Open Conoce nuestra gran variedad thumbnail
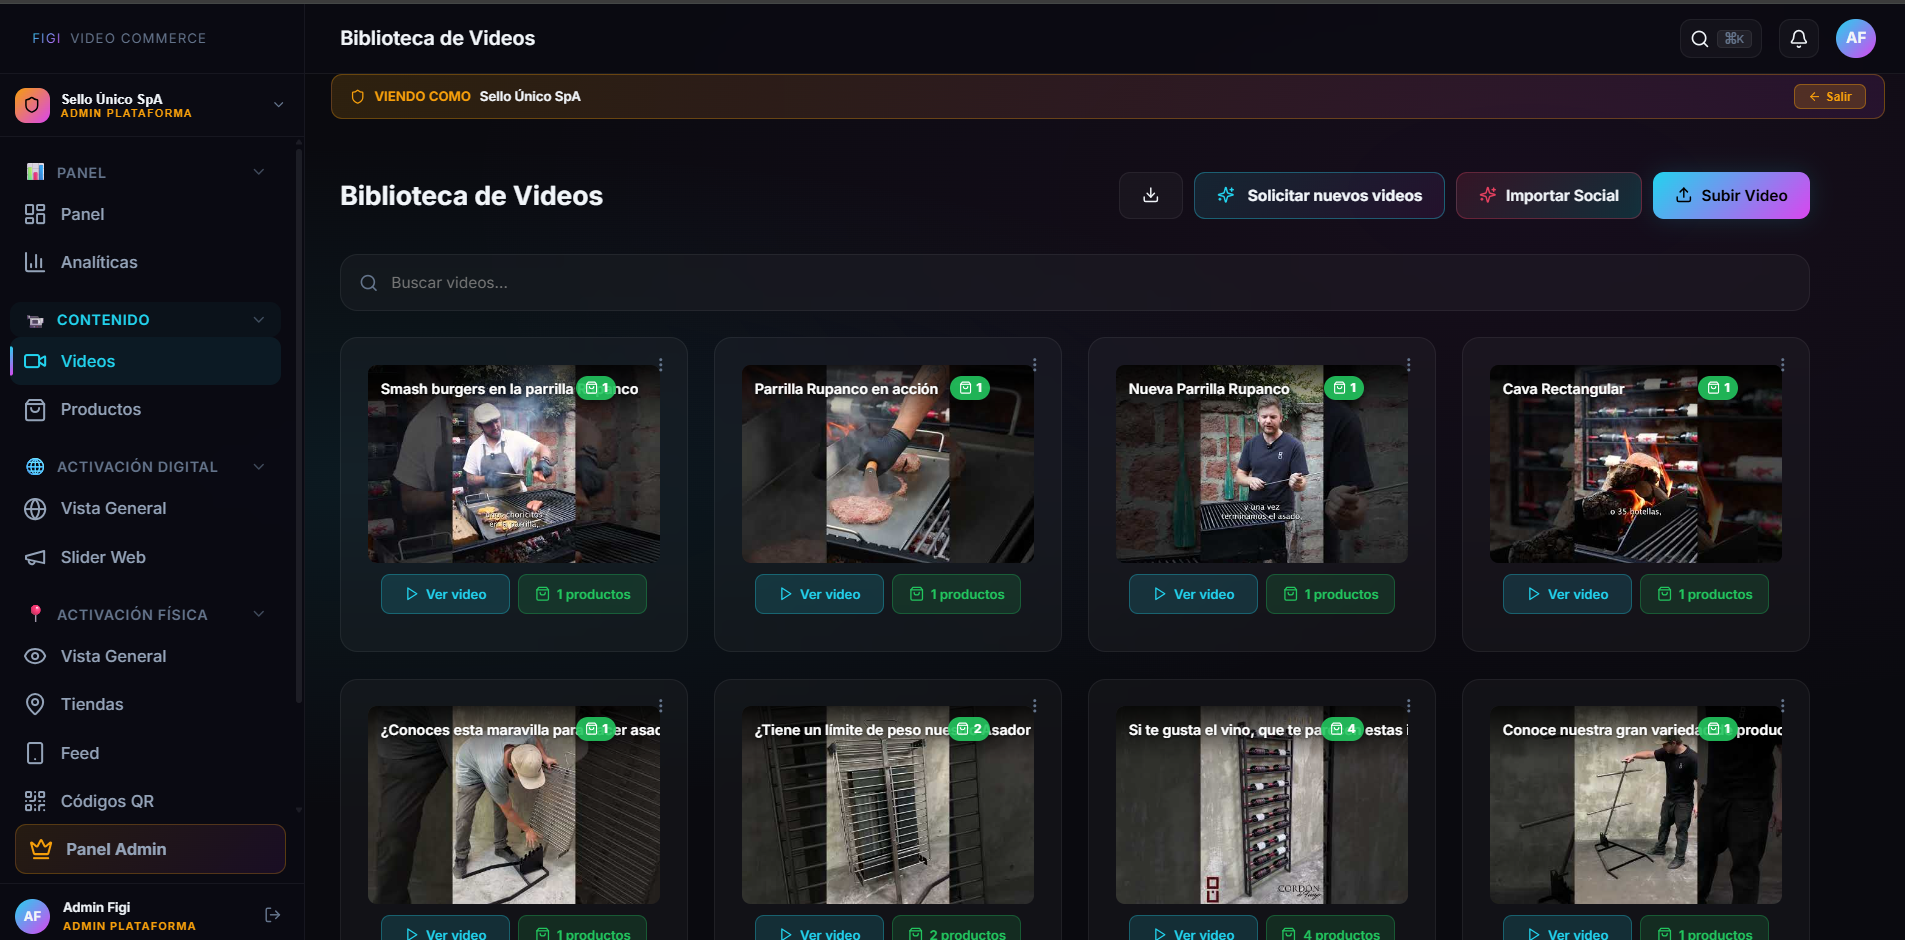The height and width of the screenshot is (940, 1905). point(1636,805)
